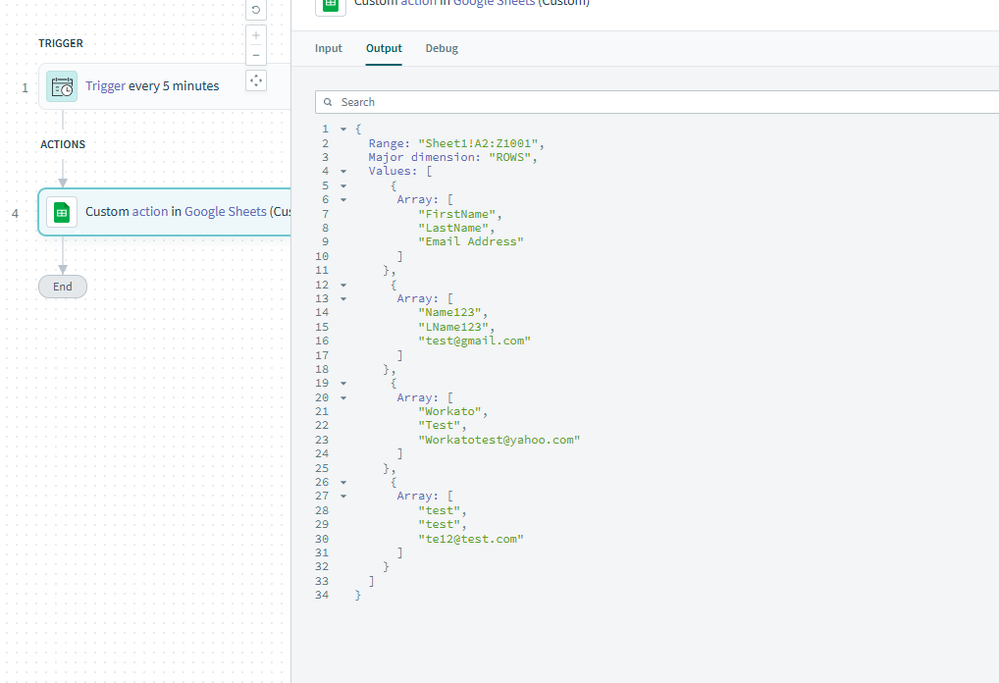
Task: Click the fit-to-view canvas icon
Action: pos(256,80)
